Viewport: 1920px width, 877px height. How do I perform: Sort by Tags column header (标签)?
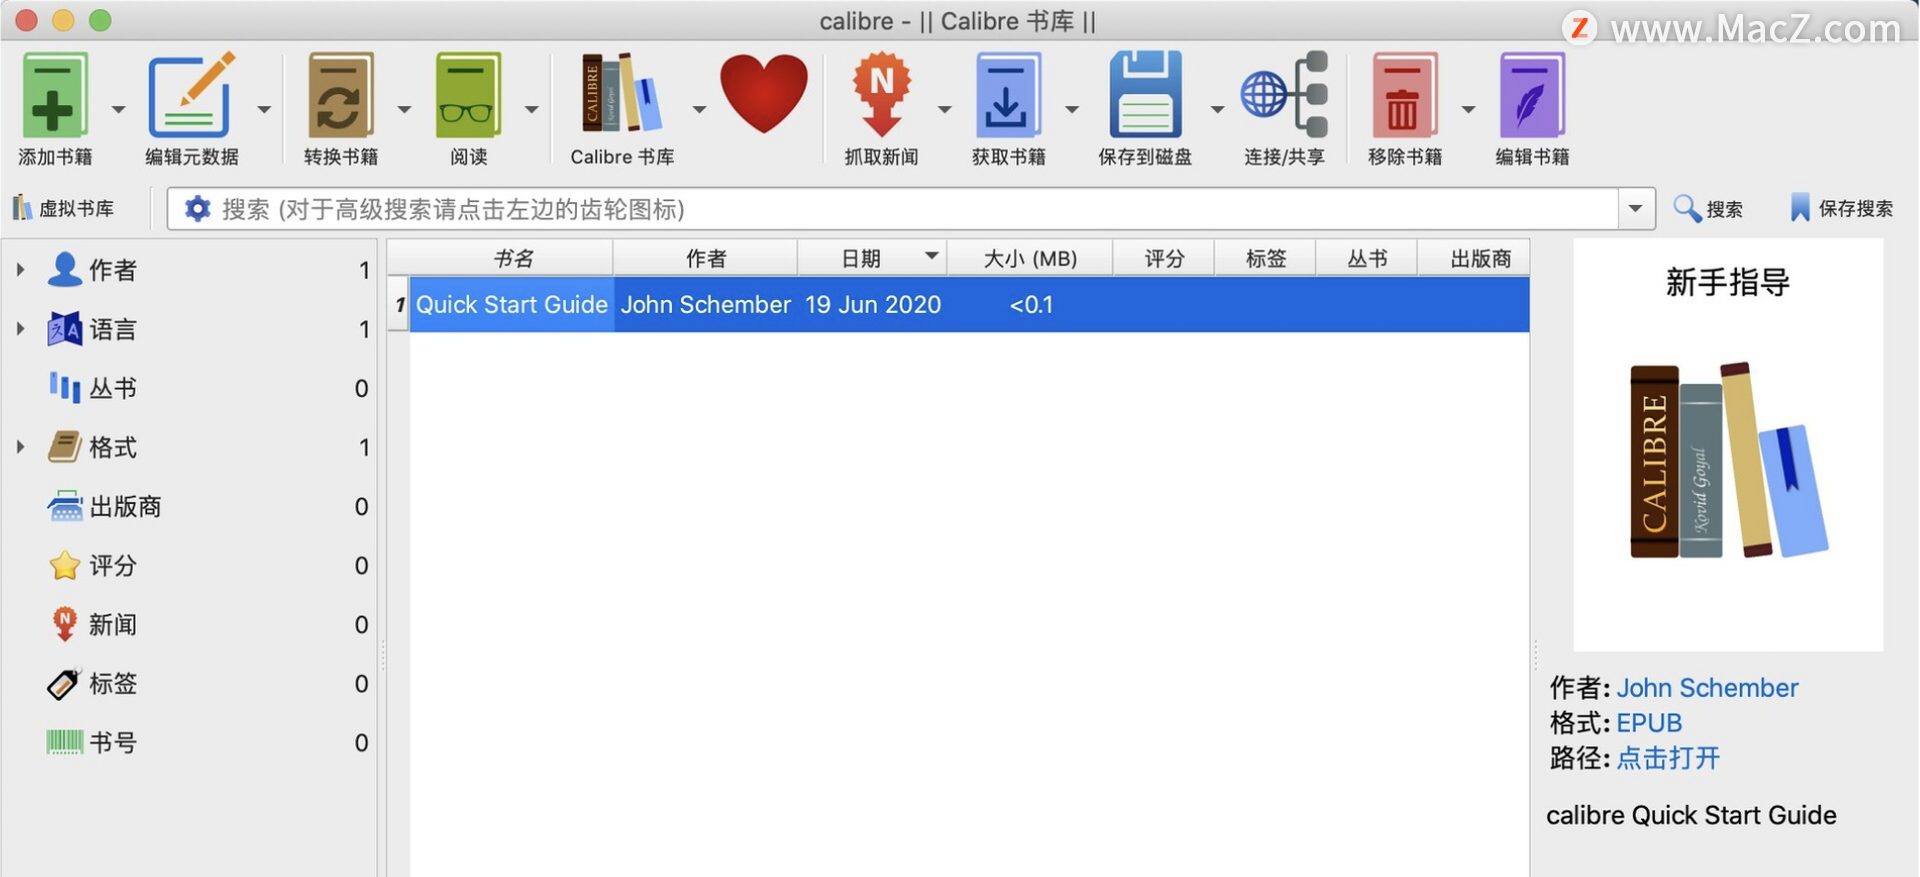coord(1265,259)
